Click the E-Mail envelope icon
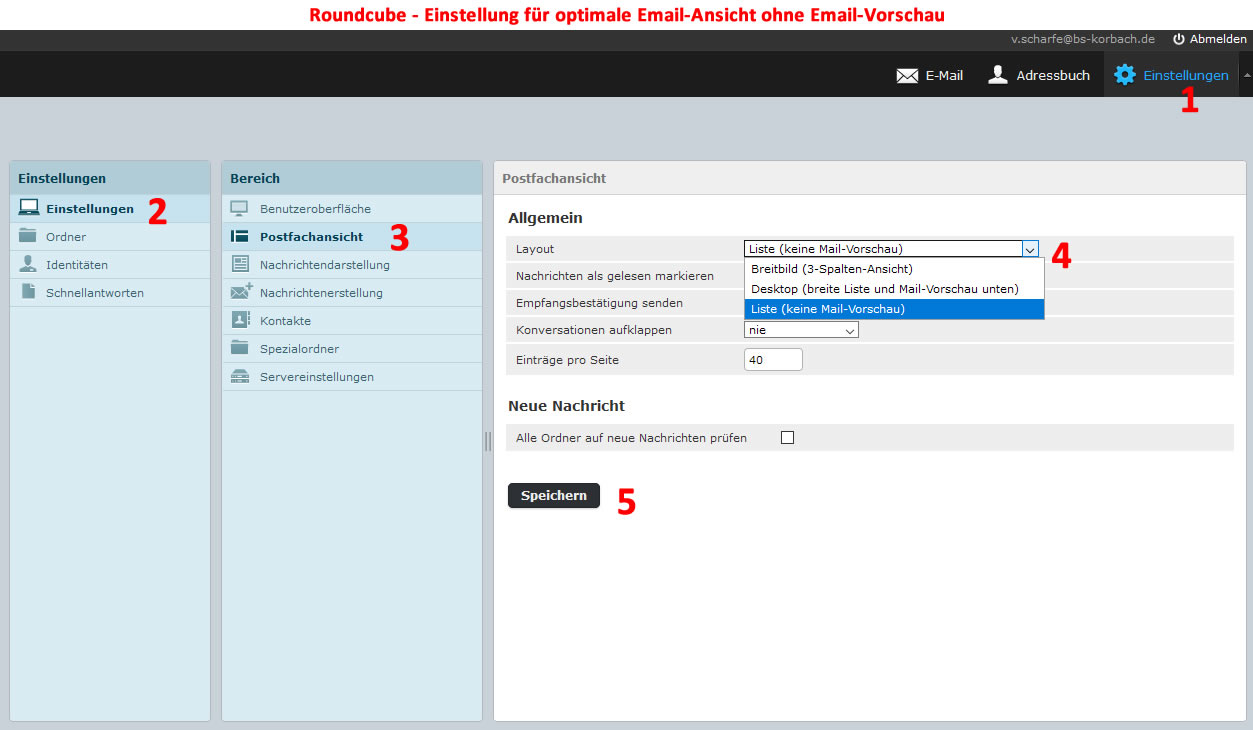Image resolution: width=1253 pixels, height=730 pixels. tap(907, 76)
